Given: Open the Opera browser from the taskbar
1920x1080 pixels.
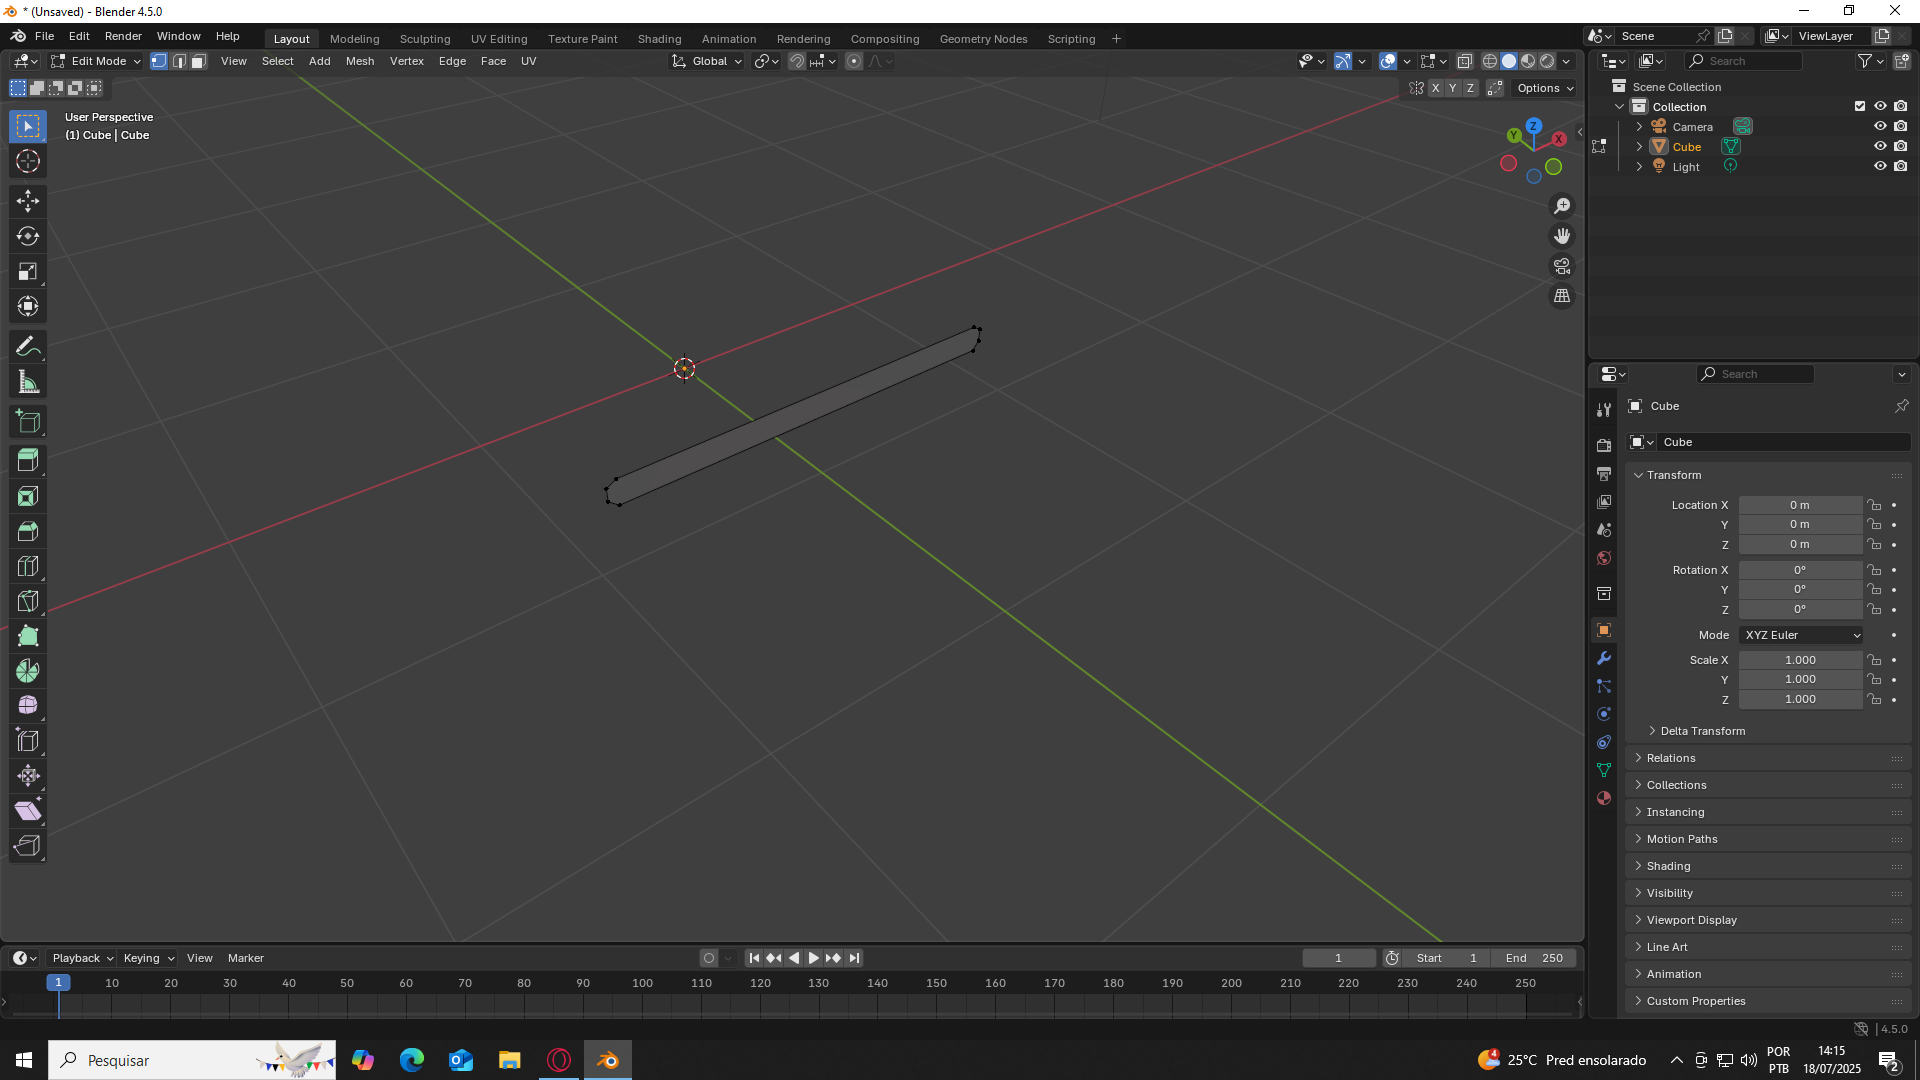Looking at the screenshot, I should coord(559,1060).
